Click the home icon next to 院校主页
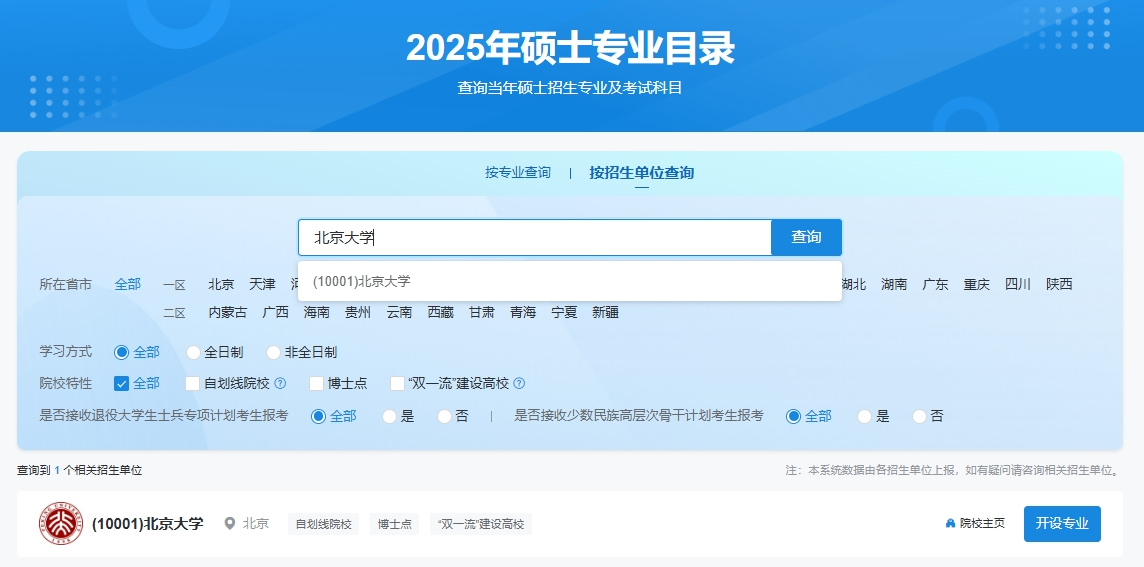The width and height of the screenshot is (1144, 567). 950,524
